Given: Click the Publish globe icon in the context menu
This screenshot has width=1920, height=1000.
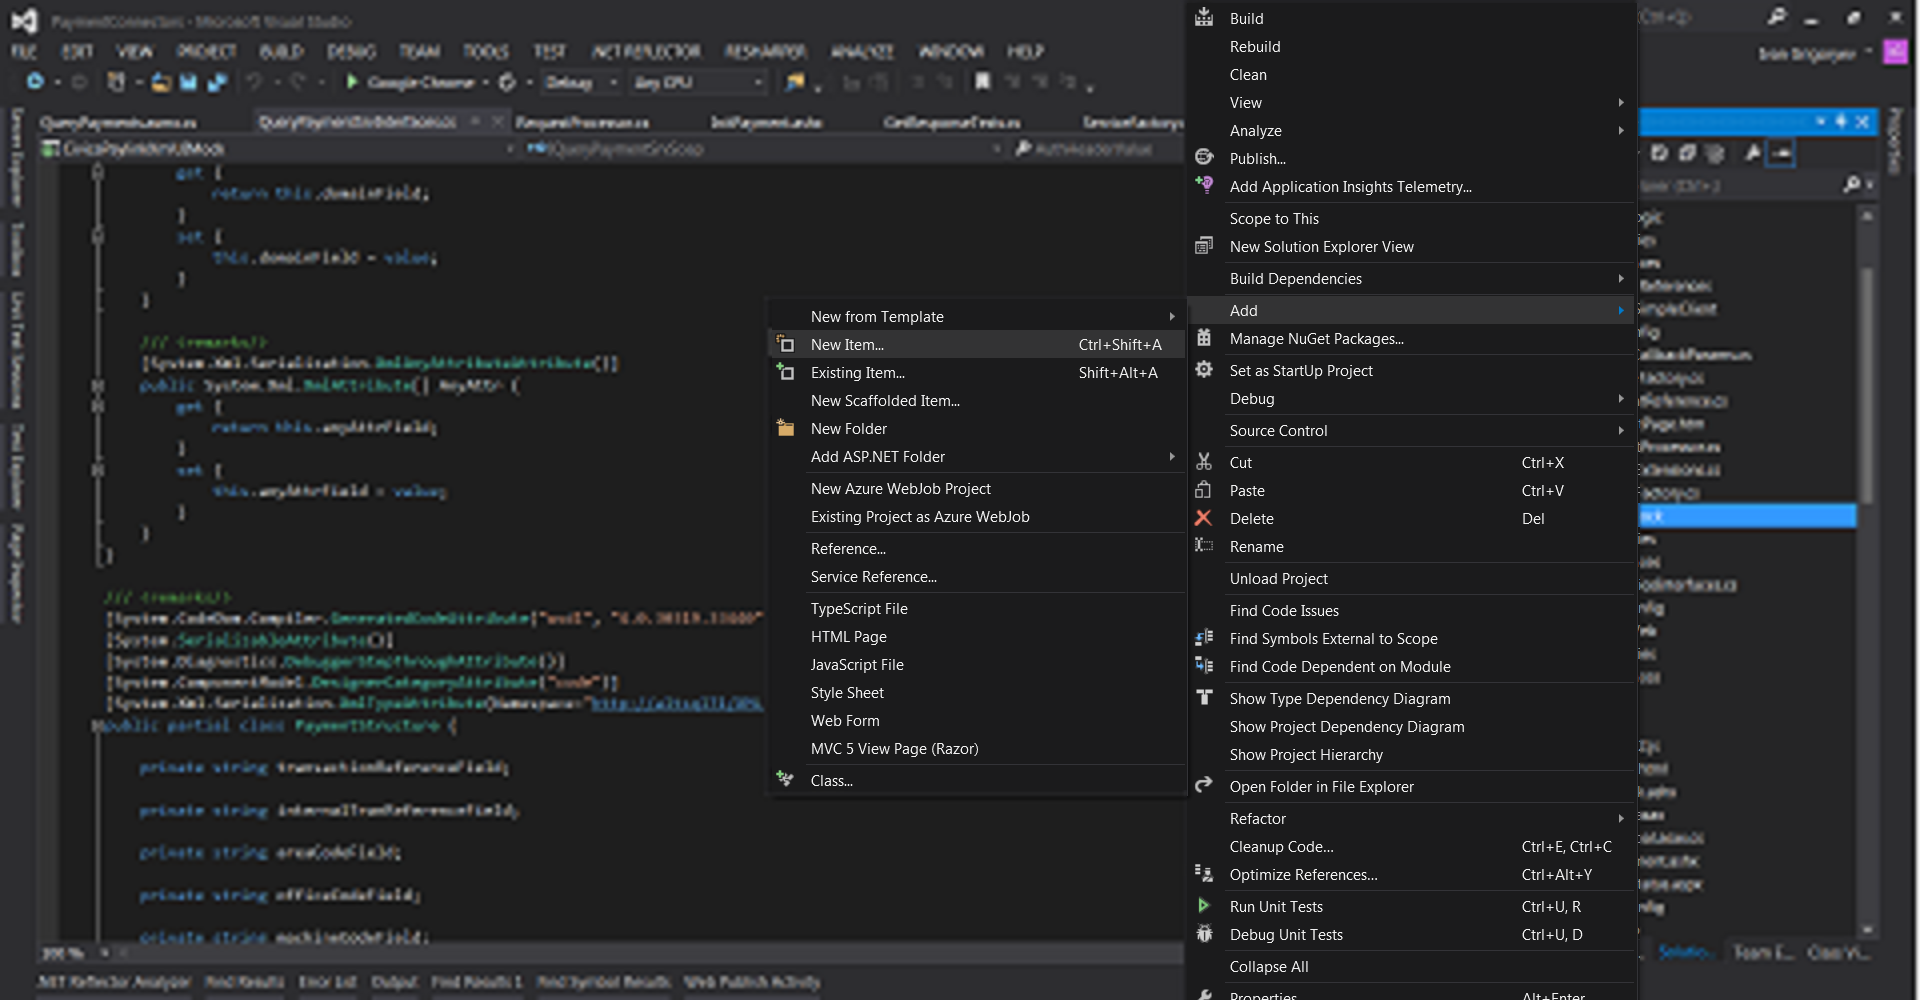Looking at the screenshot, I should [x=1204, y=157].
